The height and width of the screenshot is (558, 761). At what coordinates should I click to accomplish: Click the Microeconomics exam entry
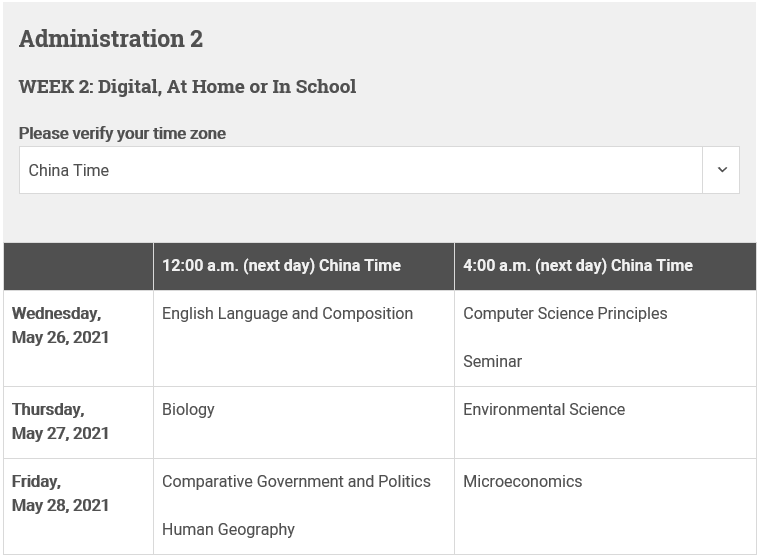point(523,481)
